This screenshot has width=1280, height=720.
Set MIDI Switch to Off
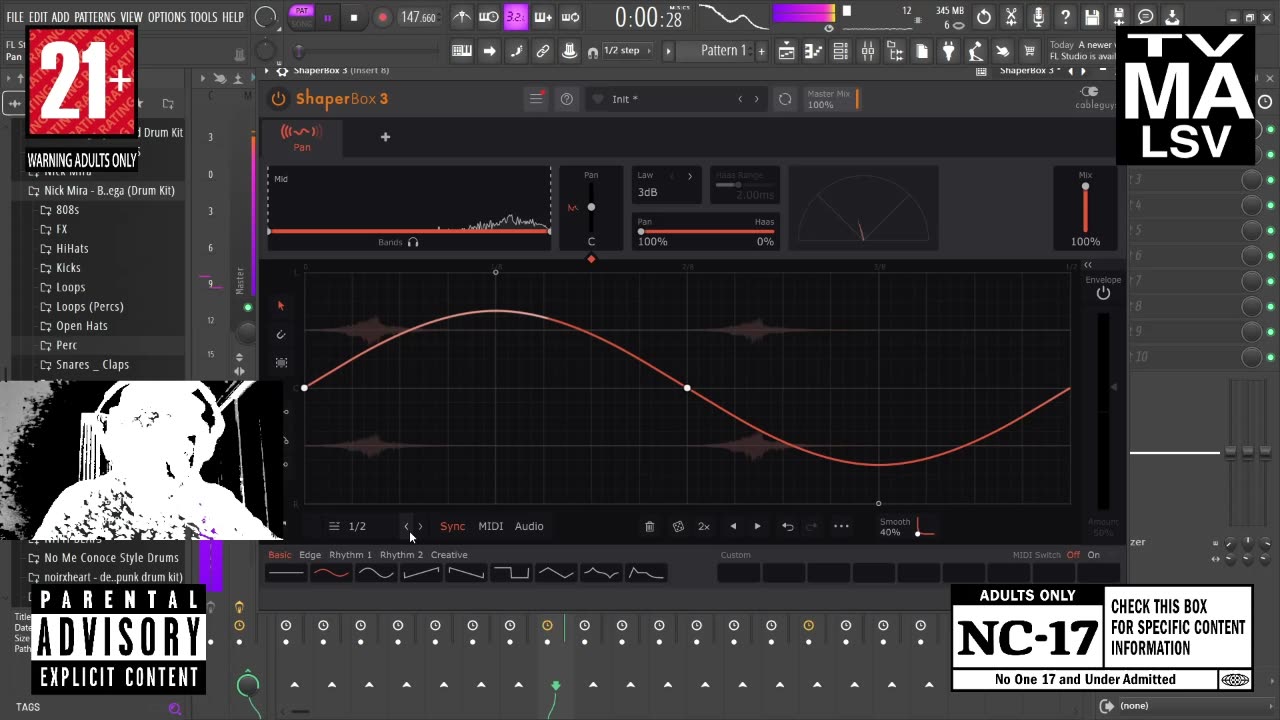tap(1073, 555)
